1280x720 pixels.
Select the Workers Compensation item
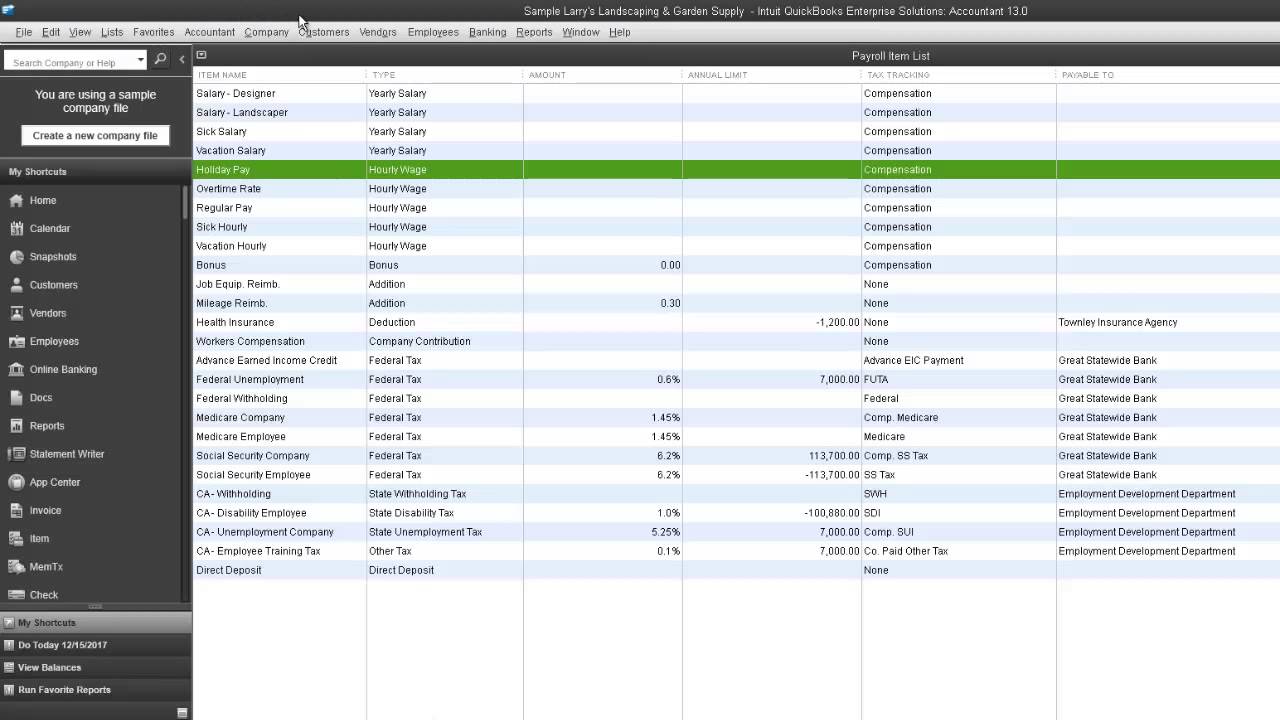pyautogui.click(x=250, y=341)
